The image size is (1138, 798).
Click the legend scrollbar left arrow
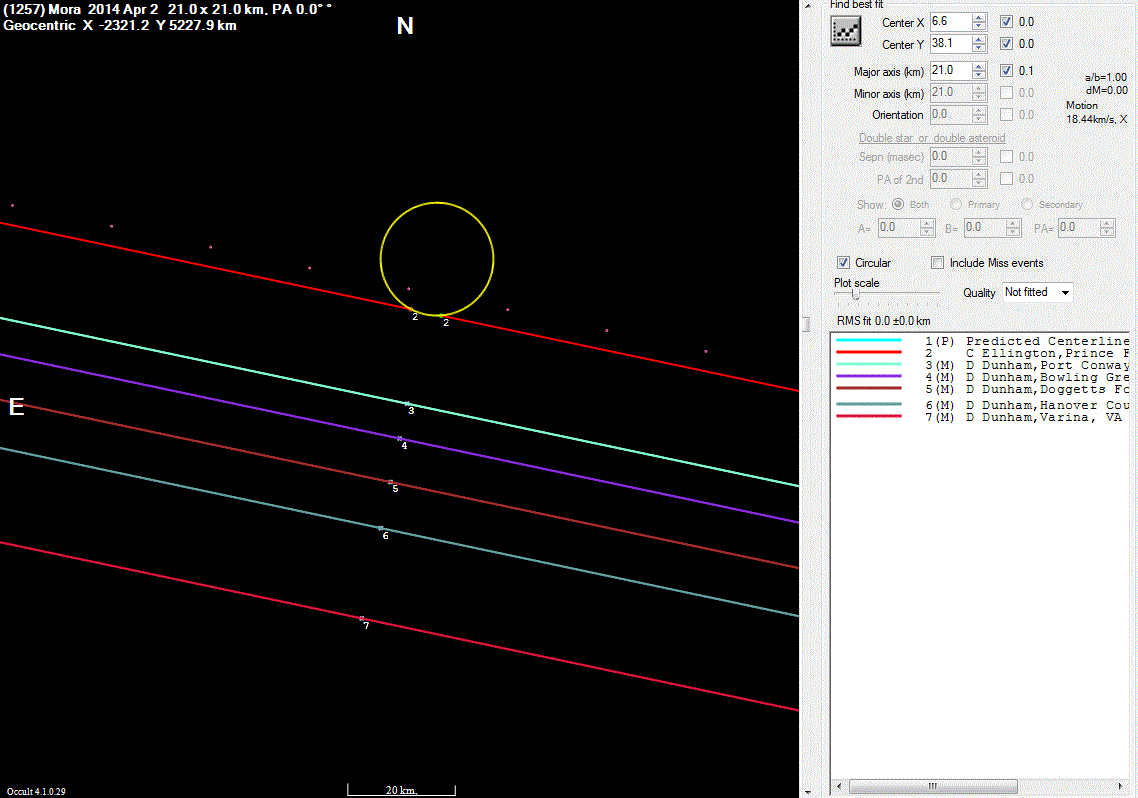coord(840,786)
